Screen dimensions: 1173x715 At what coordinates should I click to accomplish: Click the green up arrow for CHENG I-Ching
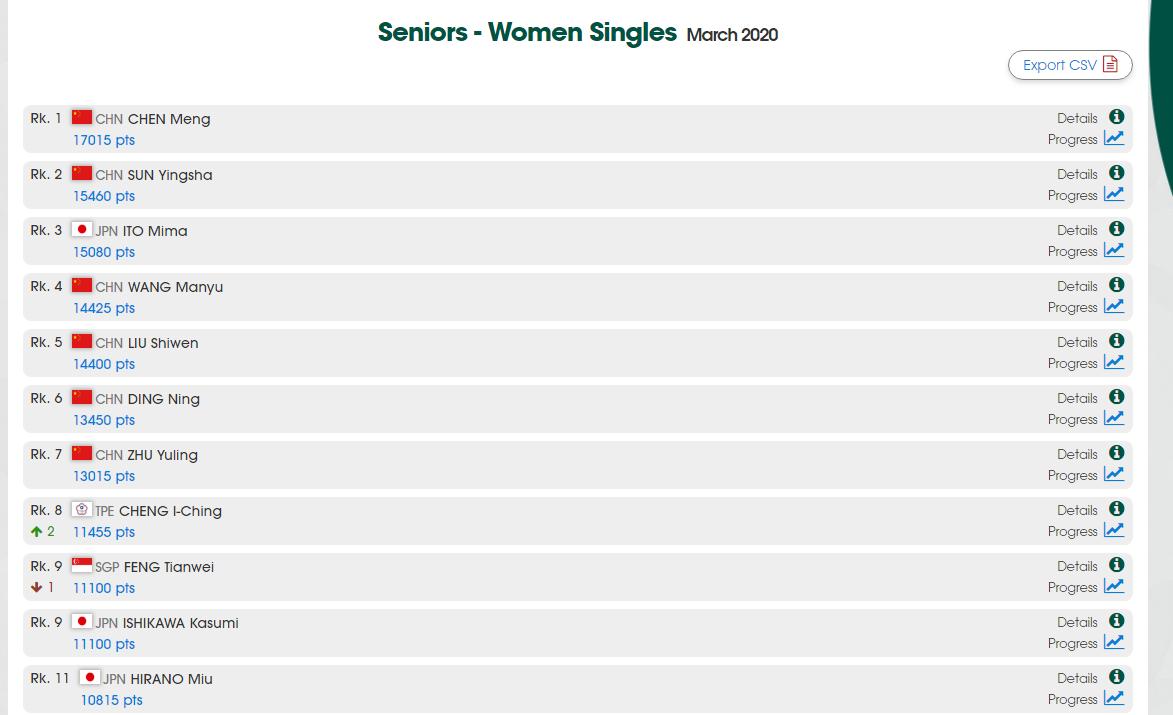(37, 532)
